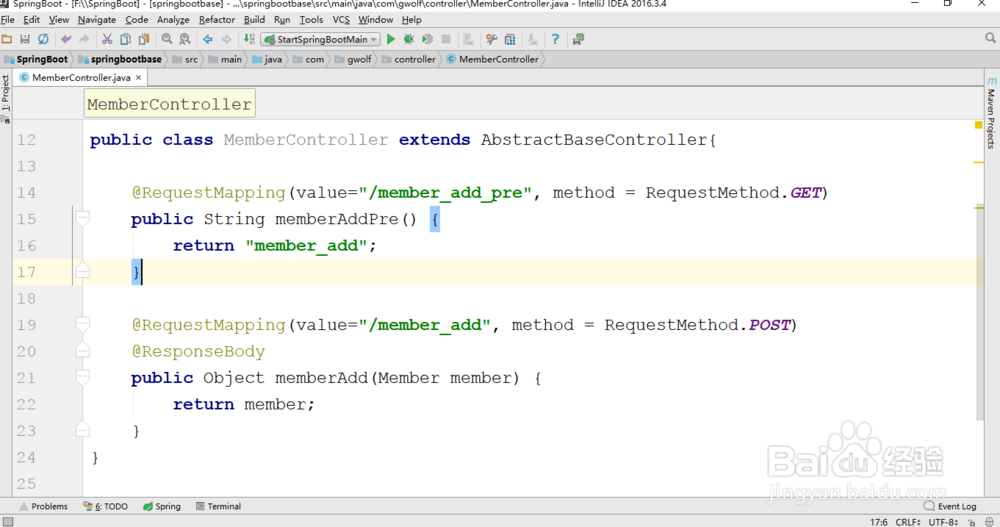Open the Terminal tool window
The image size is (1000, 527).
[218, 507]
